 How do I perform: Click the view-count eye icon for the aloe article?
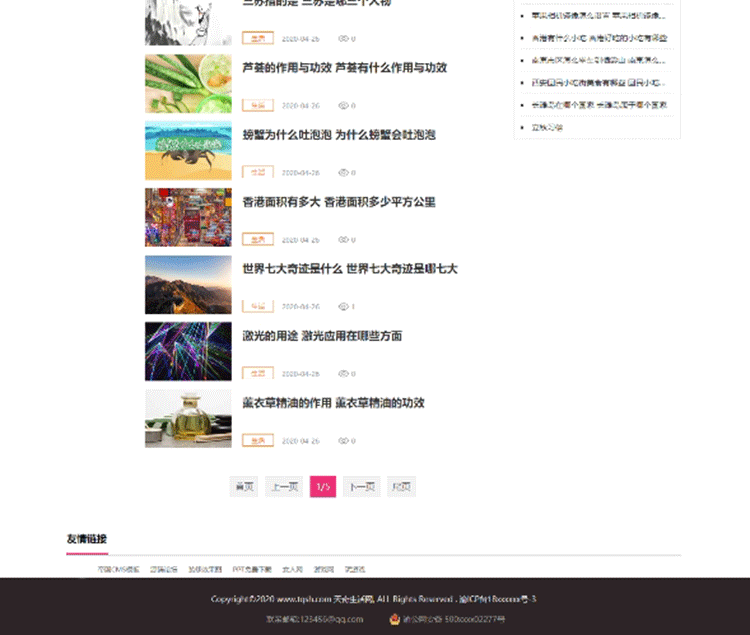(343, 106)
